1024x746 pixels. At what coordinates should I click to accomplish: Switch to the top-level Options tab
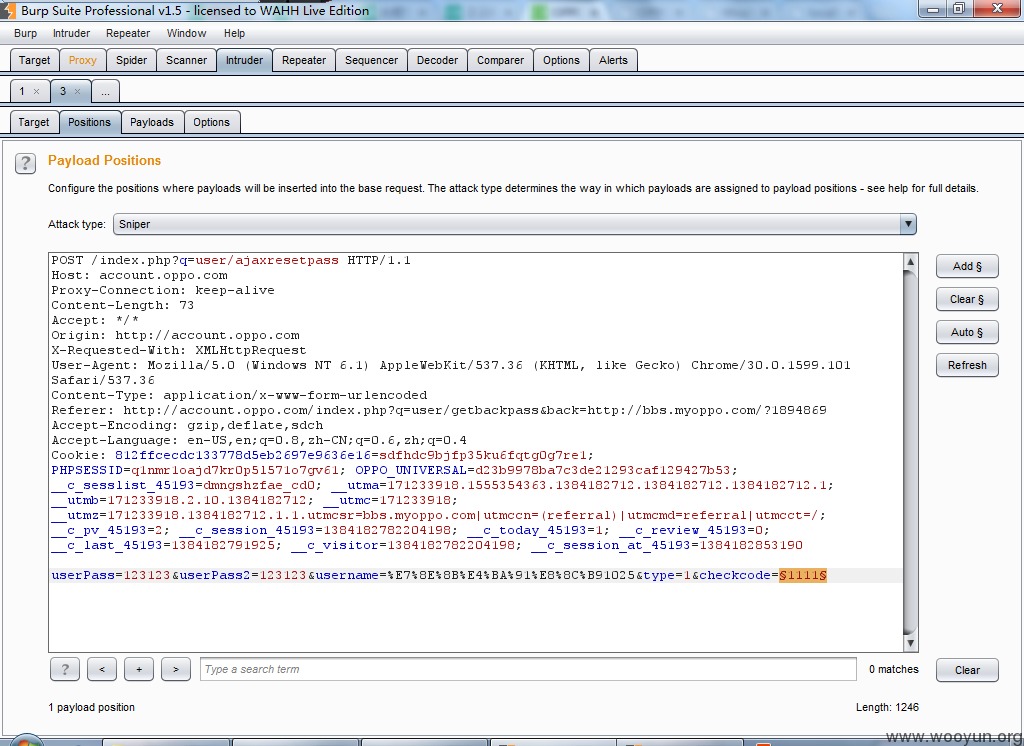(561, 60)
